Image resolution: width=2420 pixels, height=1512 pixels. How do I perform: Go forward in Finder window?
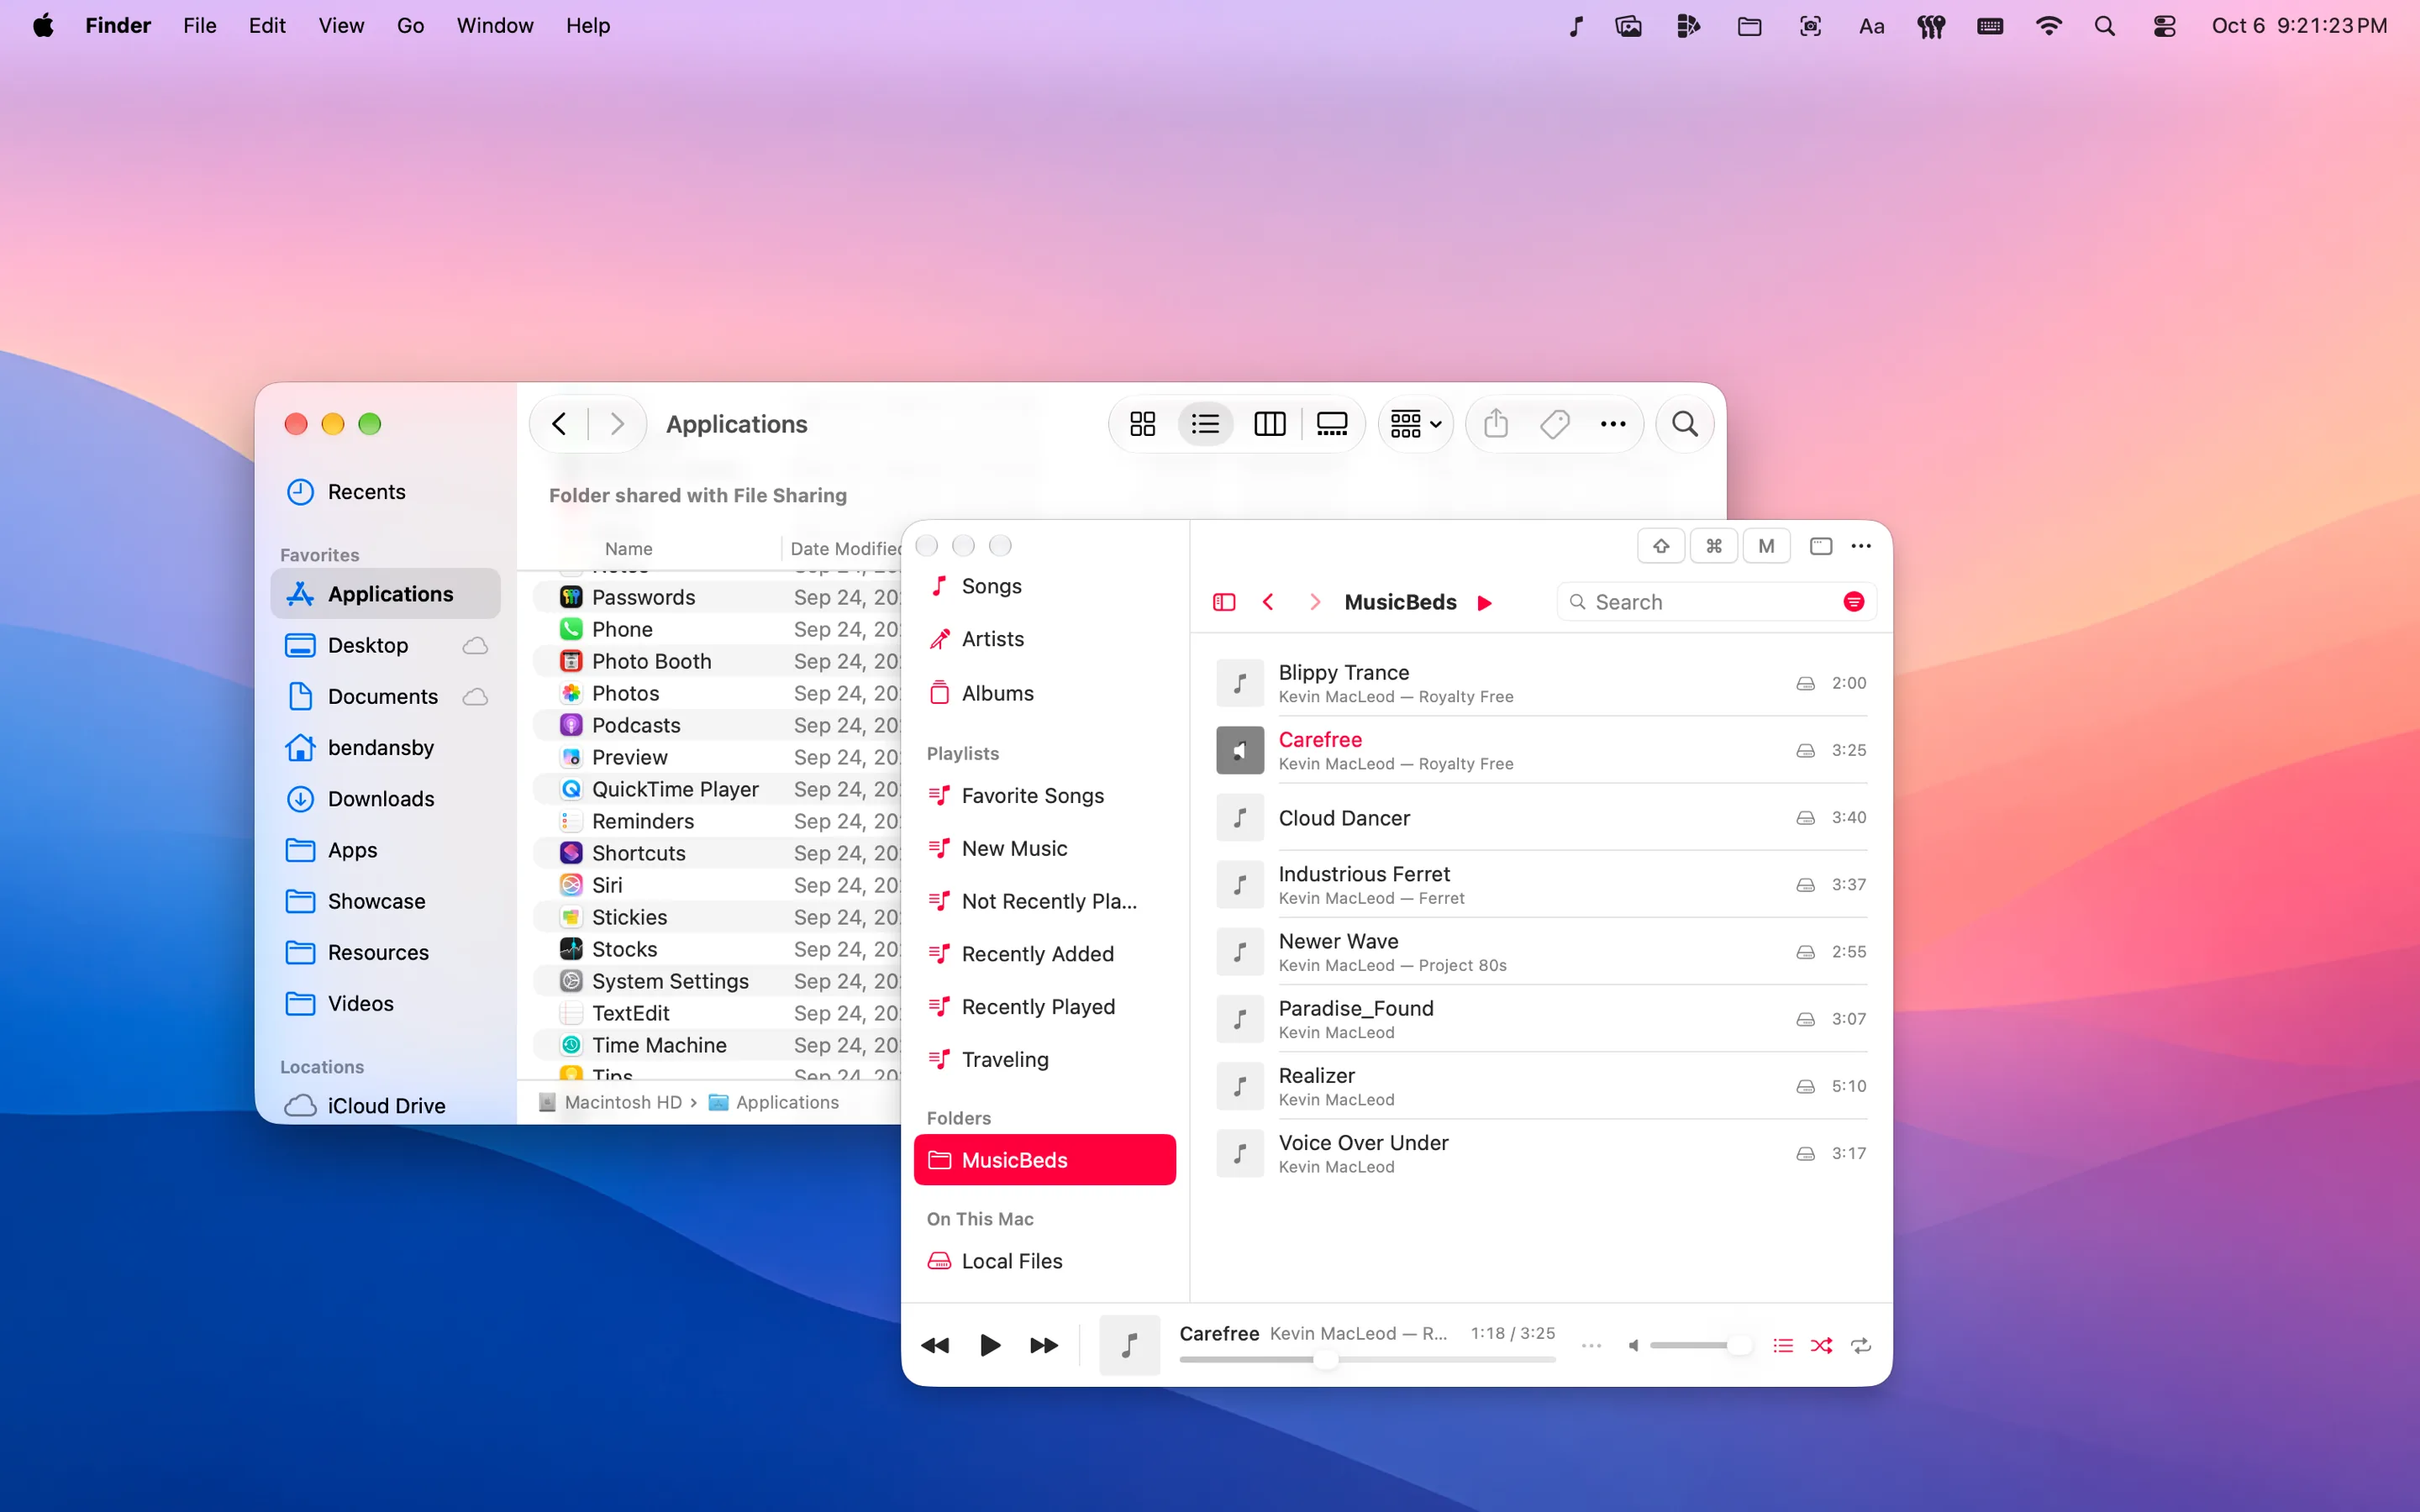pos(617,424)
